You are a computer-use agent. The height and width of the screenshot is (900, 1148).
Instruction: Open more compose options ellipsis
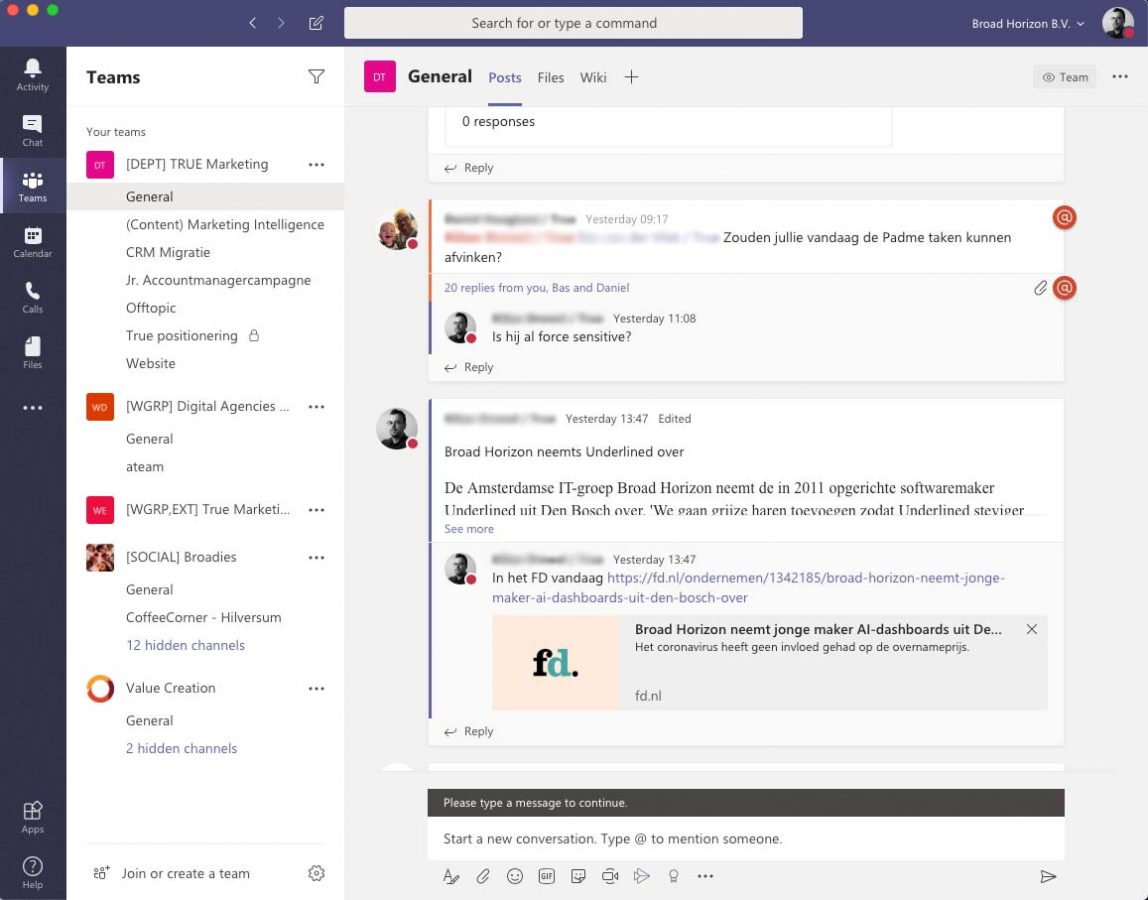[x=705, y=876]
